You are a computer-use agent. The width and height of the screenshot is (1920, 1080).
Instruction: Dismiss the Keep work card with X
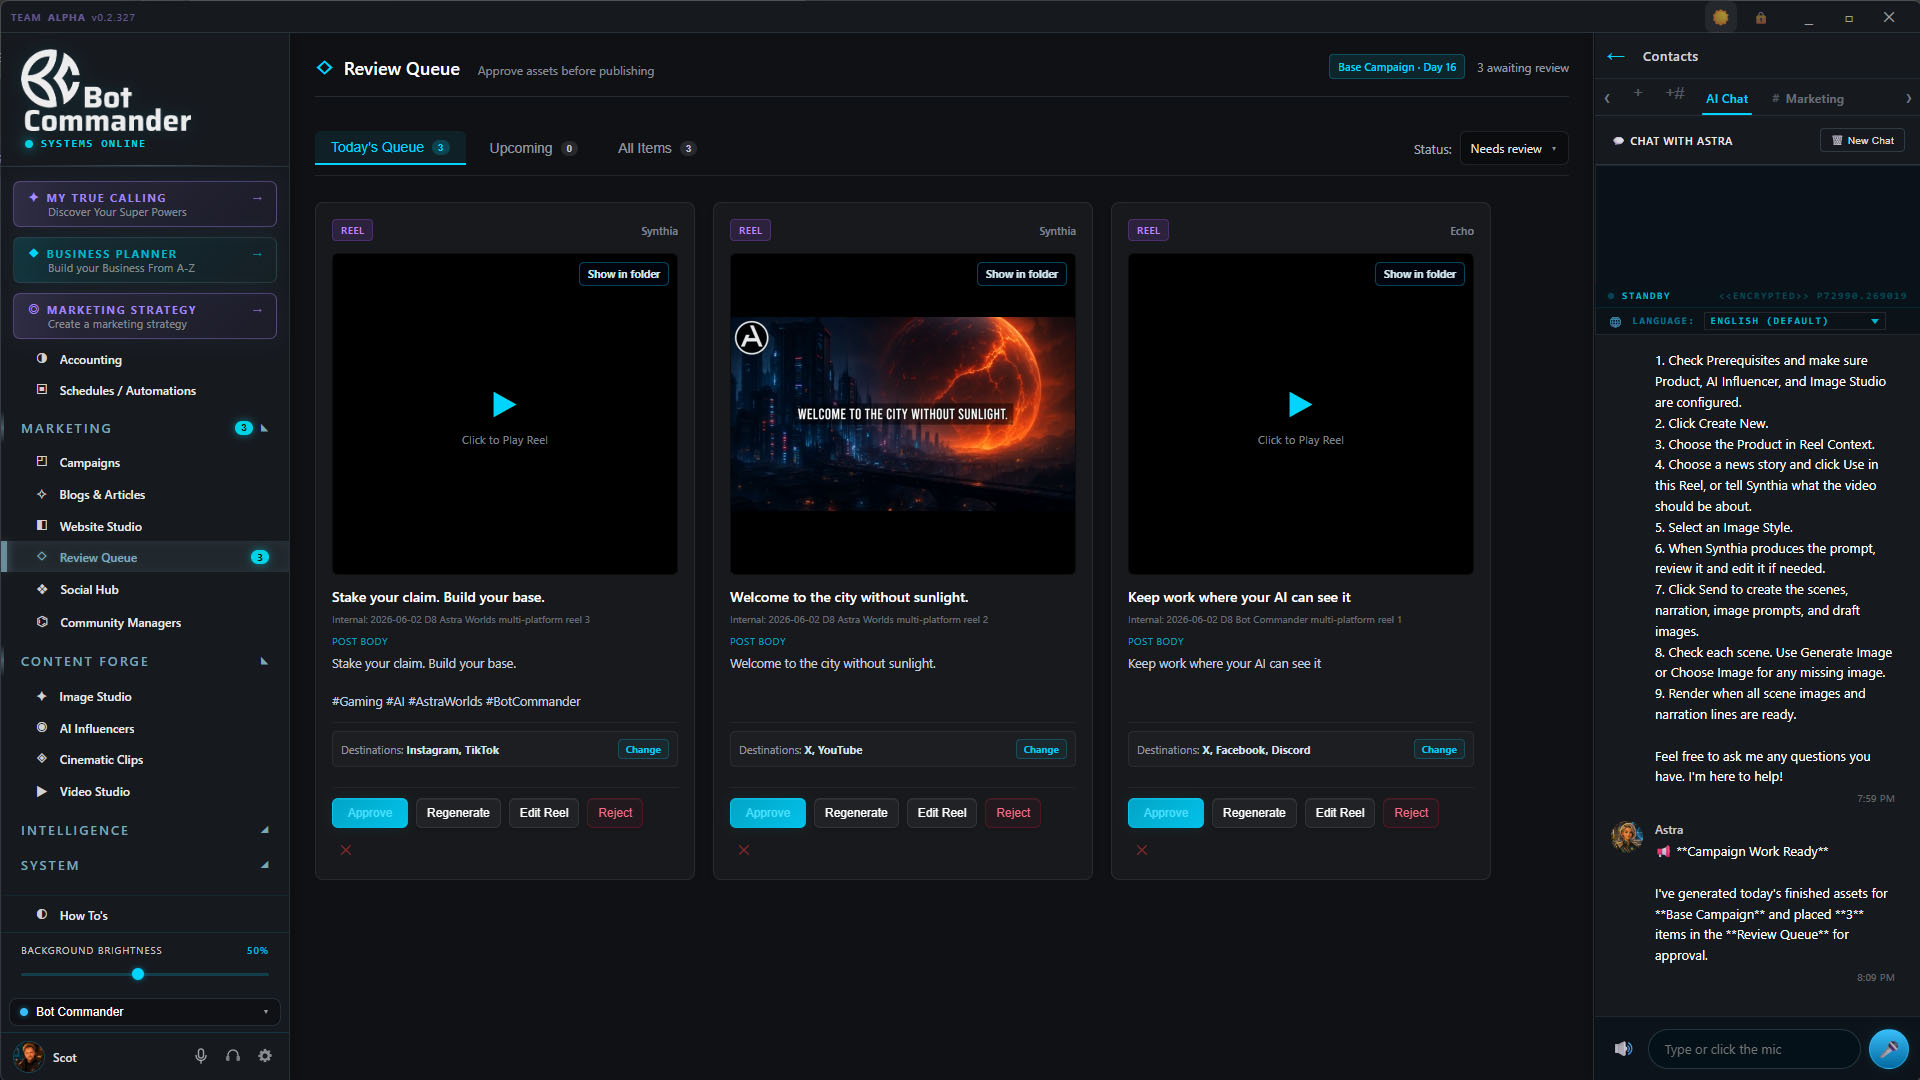coord(1142,850)
